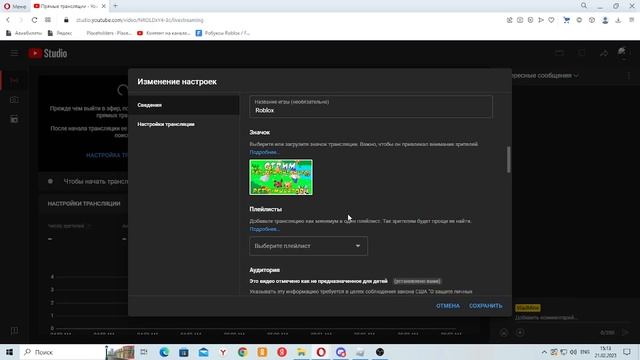The height and width of the screenshot is (360, 640).
Task: Open Google Chrome from taskbar
Action: (x=242, y=352)
